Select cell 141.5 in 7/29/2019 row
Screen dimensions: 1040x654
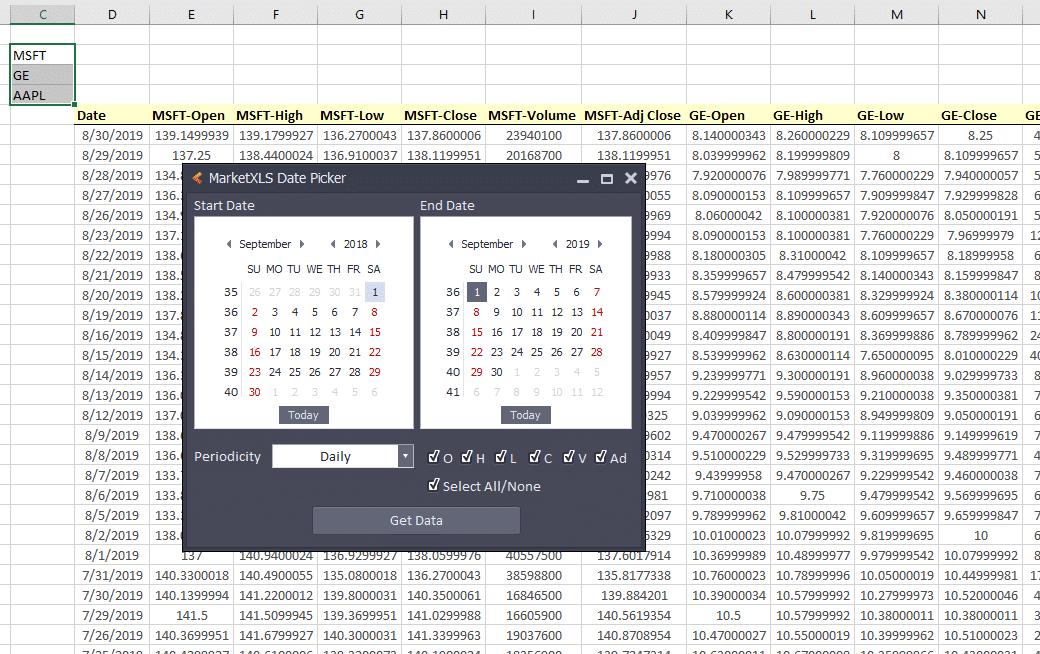tap(191, 616)
